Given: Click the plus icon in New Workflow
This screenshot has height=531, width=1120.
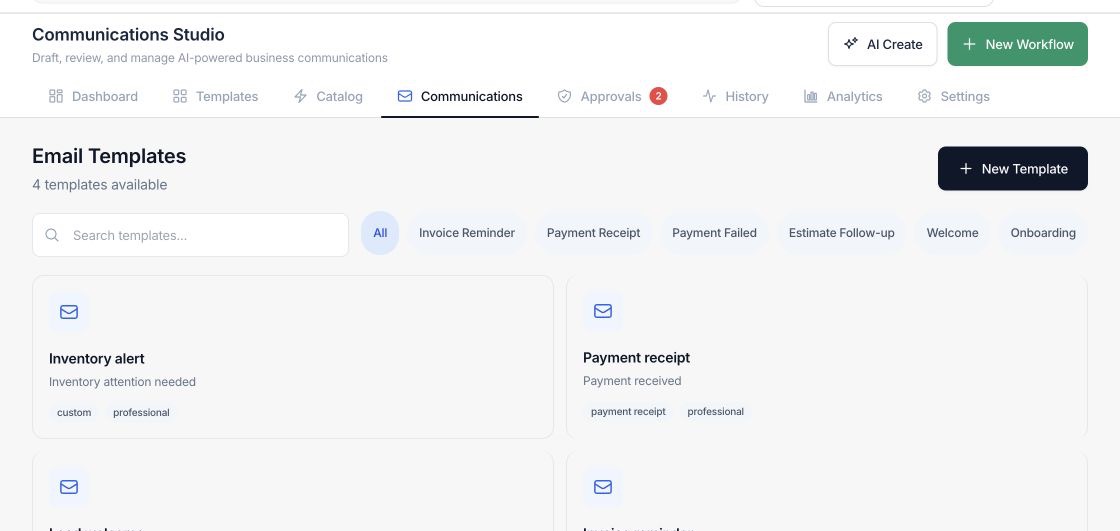Looking at the screenshot, I should point(969,44).
